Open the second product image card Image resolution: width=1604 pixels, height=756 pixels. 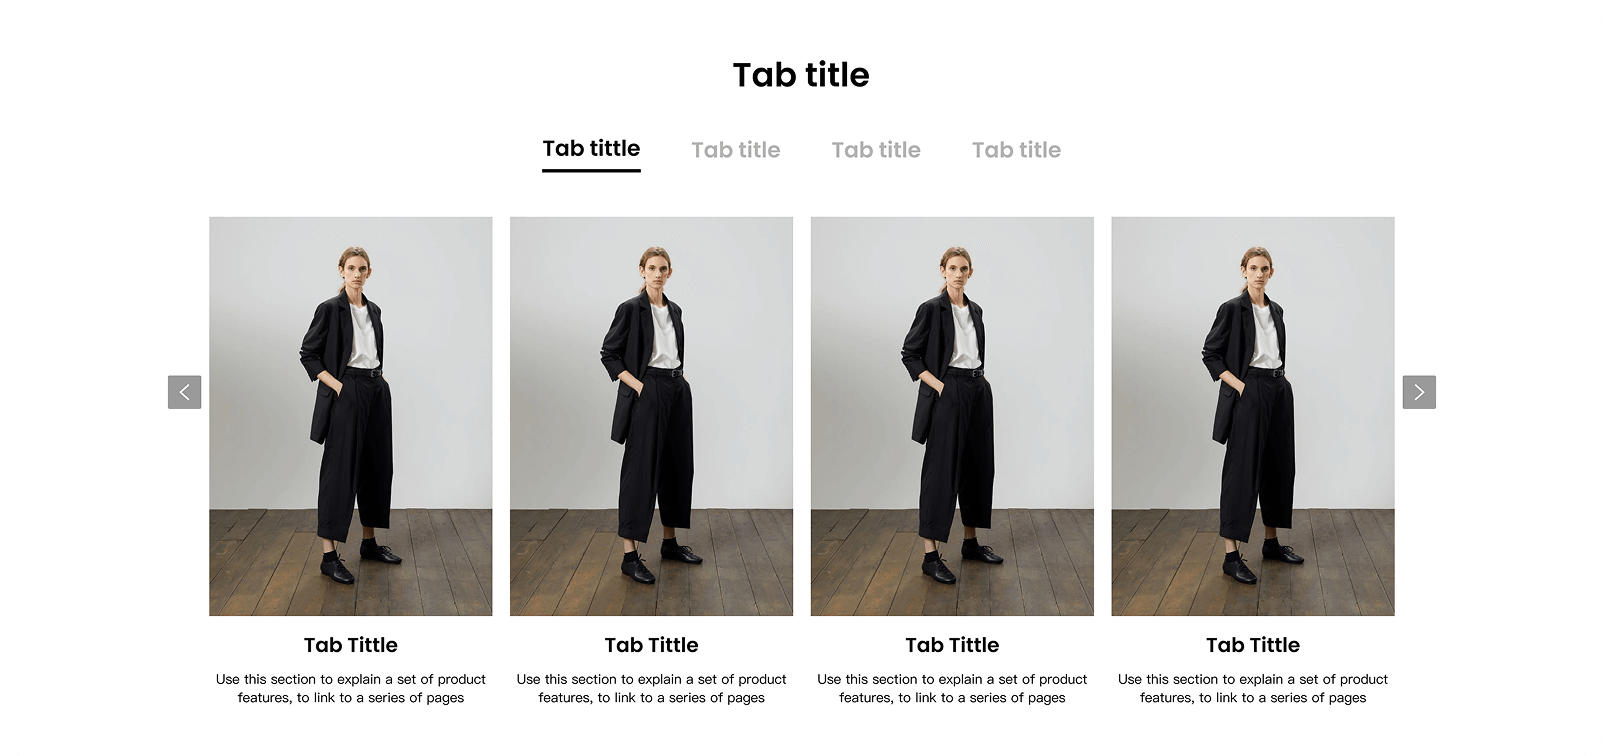[x=651, y=416]
